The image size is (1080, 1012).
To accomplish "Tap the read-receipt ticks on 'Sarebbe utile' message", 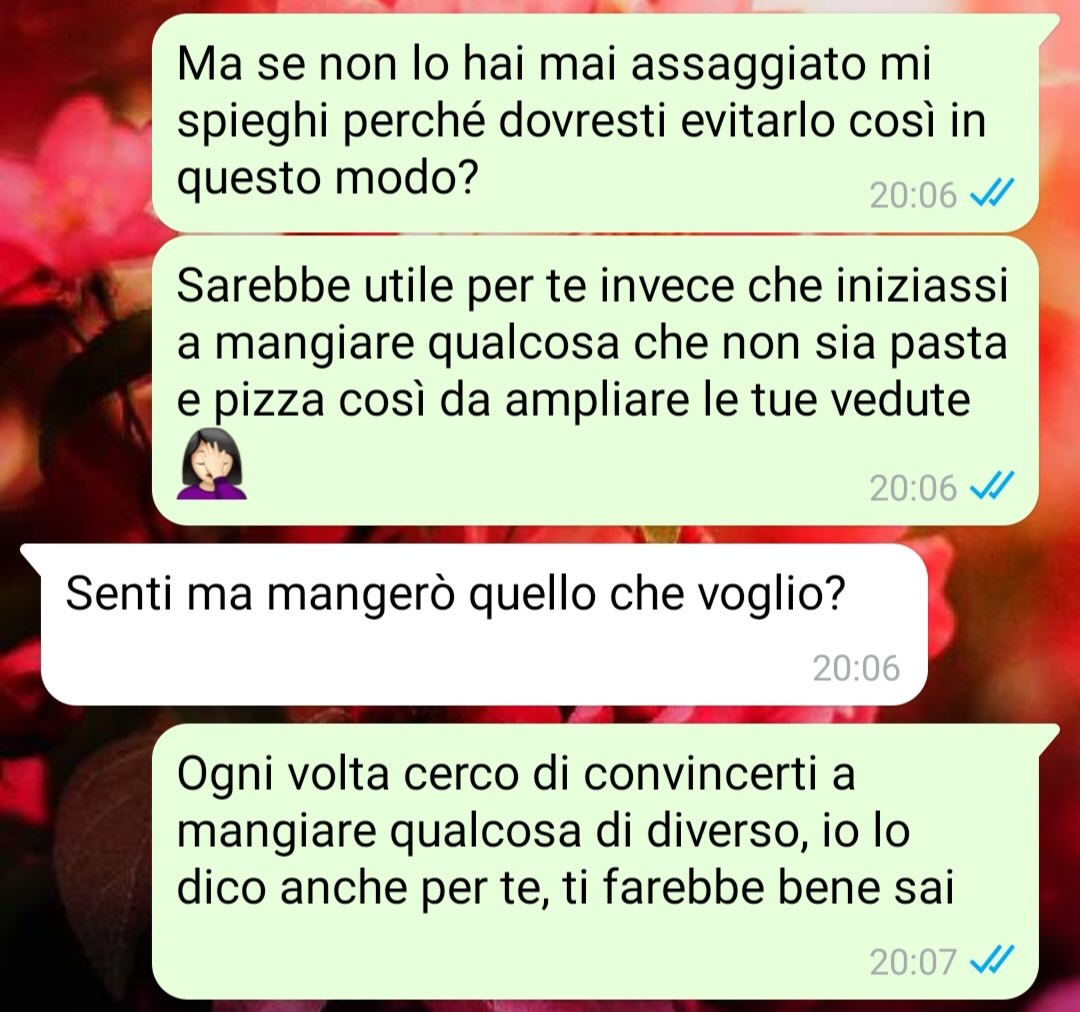I will 991,486.
